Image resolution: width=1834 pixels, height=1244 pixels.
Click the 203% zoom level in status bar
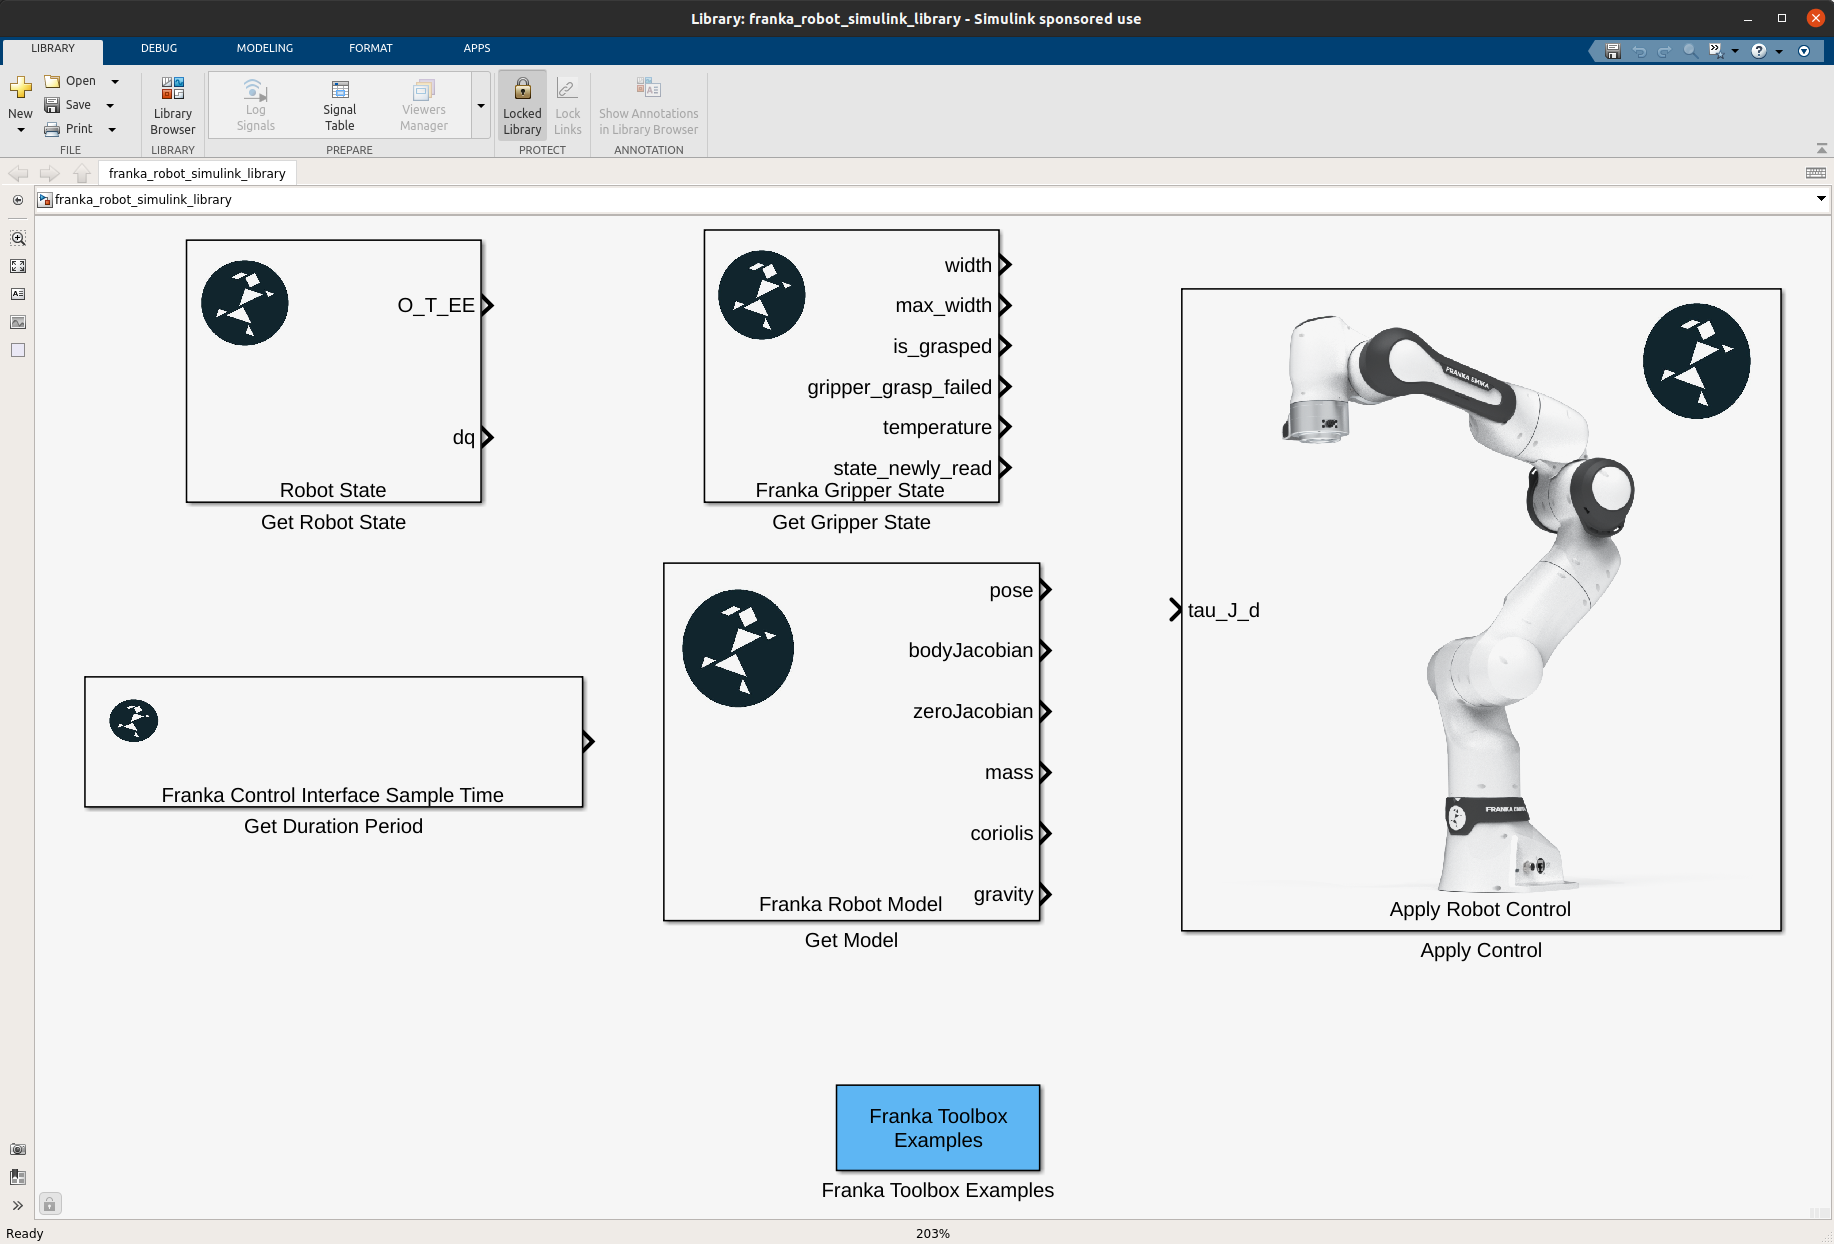932,1233
